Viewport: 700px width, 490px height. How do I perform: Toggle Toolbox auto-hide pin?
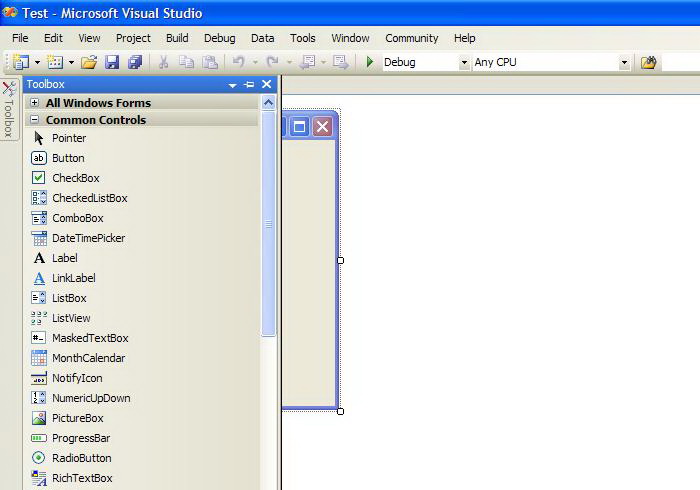tap(249, 84)
